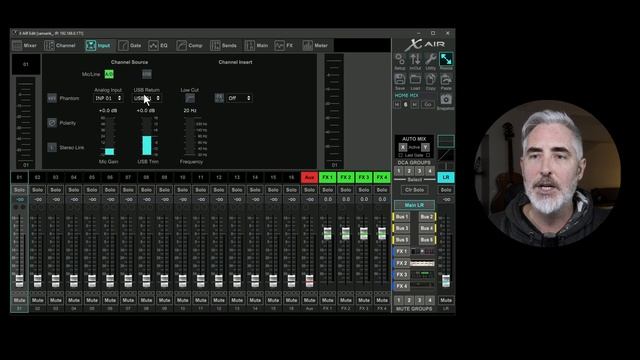The height and width of the screenshot is (360, 640).
Task: Click the Channel tab icon
Action: (x=49, y=45)
